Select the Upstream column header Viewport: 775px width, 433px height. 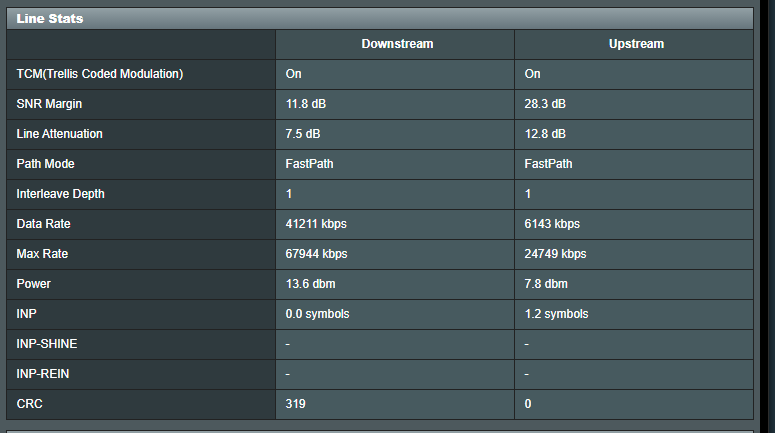[x=636, y=44]
